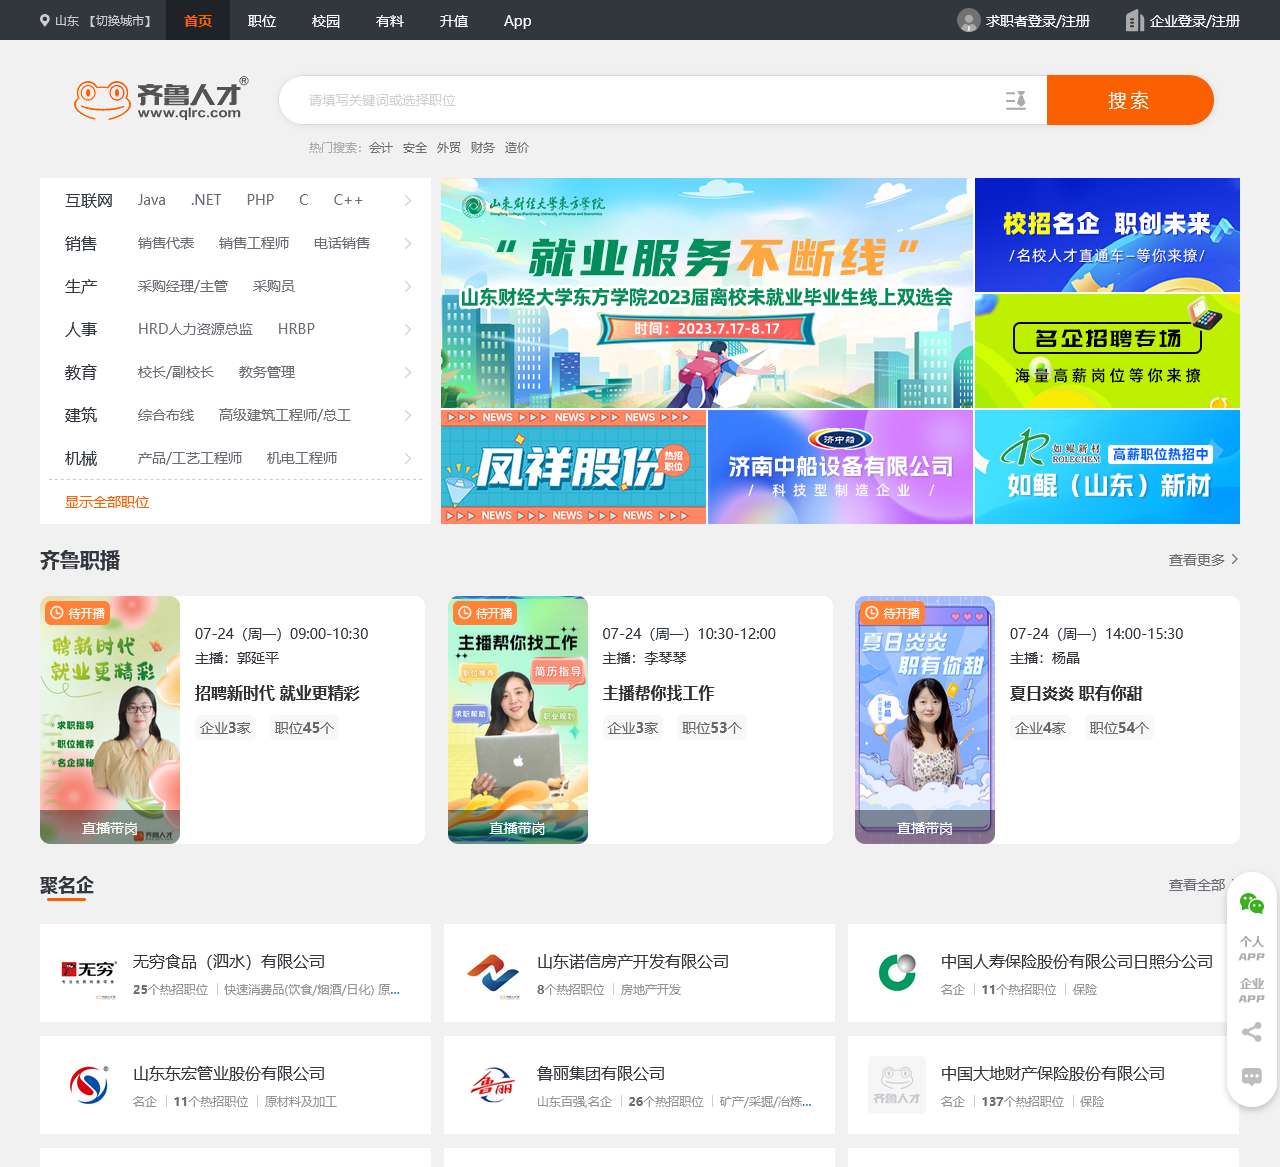1280x1167 pixels.
Task: Select the App navigation tab
Action: 518,20
